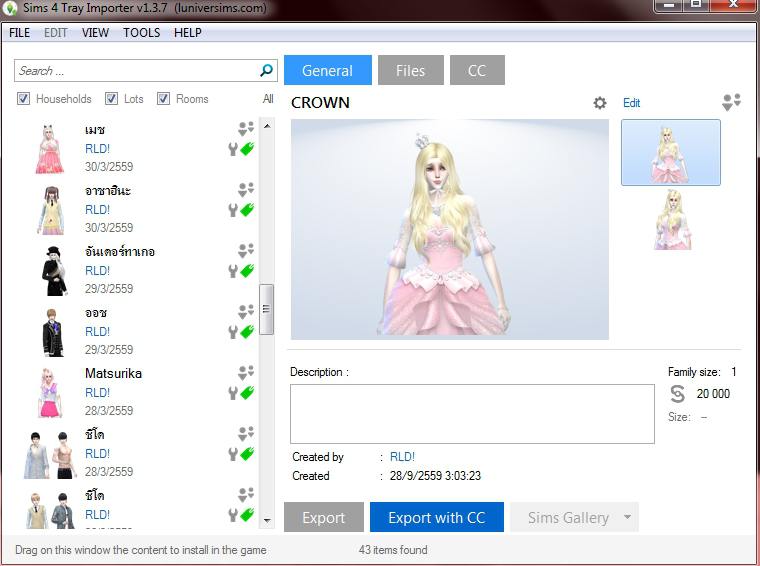Click into the Description text box

[472, 414]
